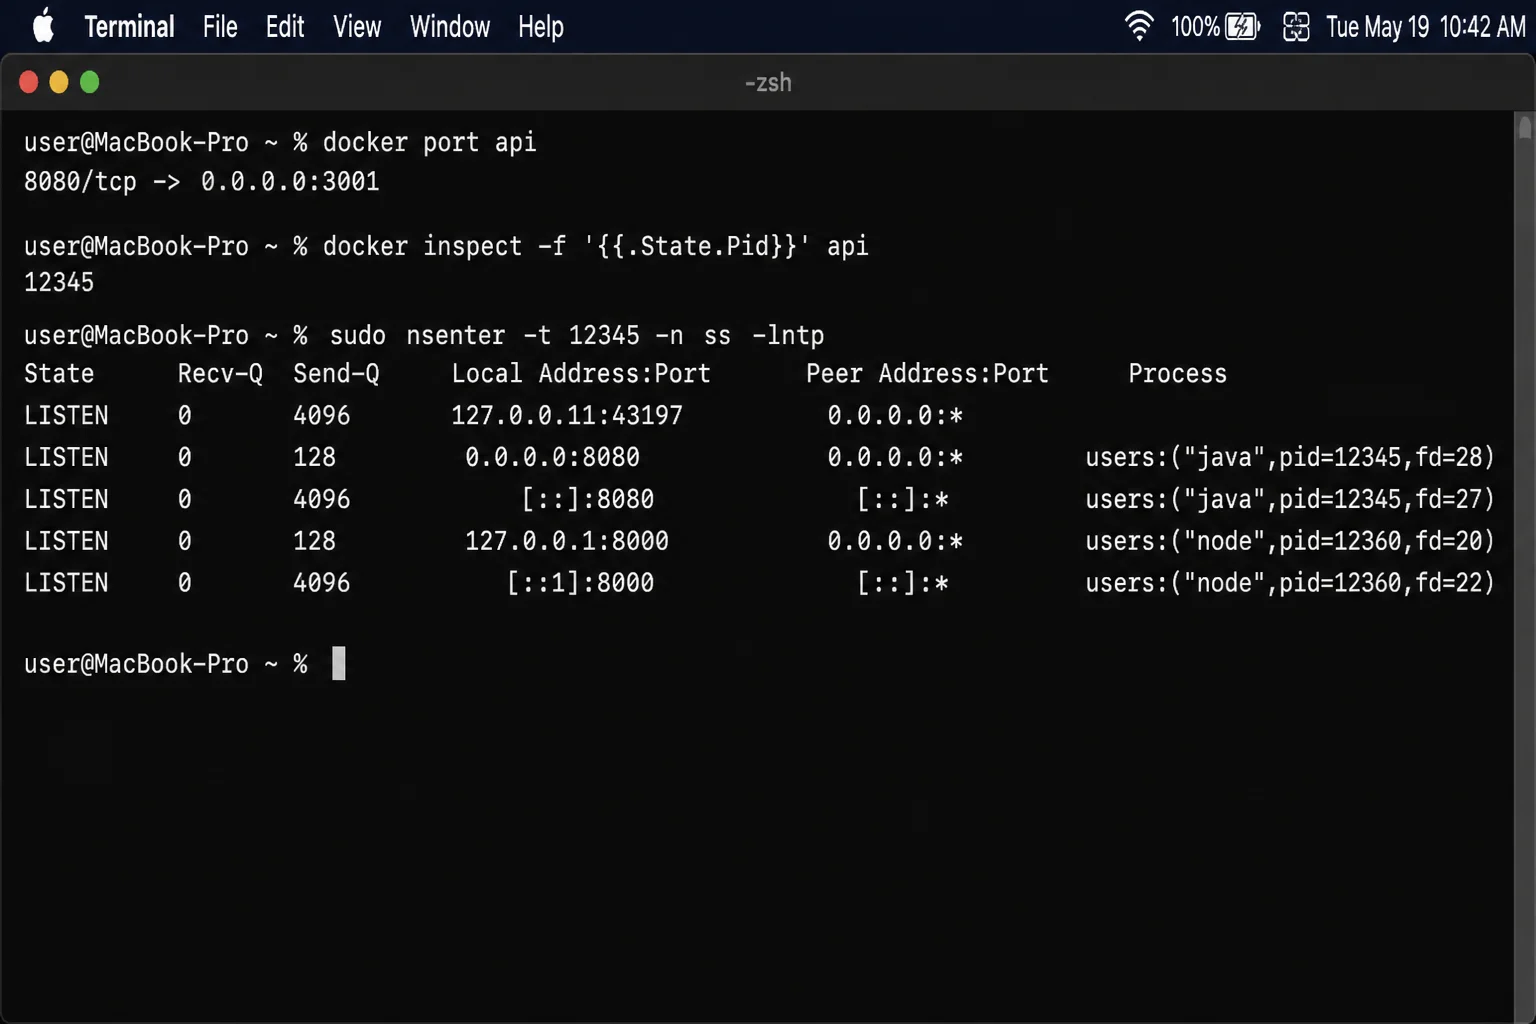Click node process entry with fd=20
This screenshot has height=1024, width=1536.
[1290, 542]
